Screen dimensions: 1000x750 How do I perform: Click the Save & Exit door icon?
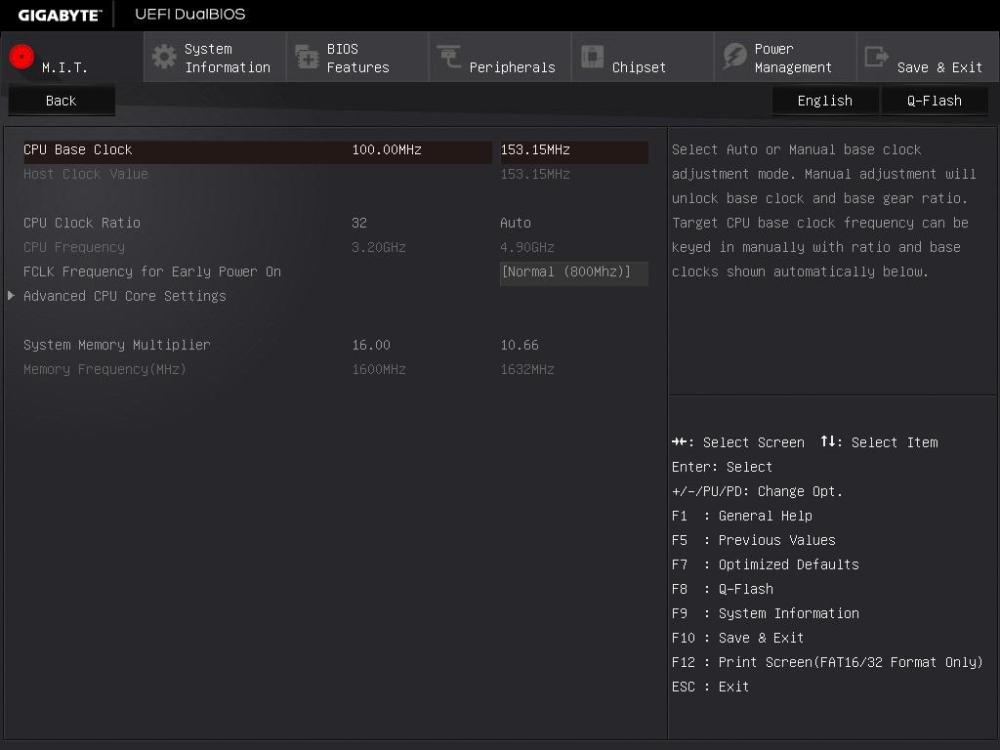tap(874, 56)
